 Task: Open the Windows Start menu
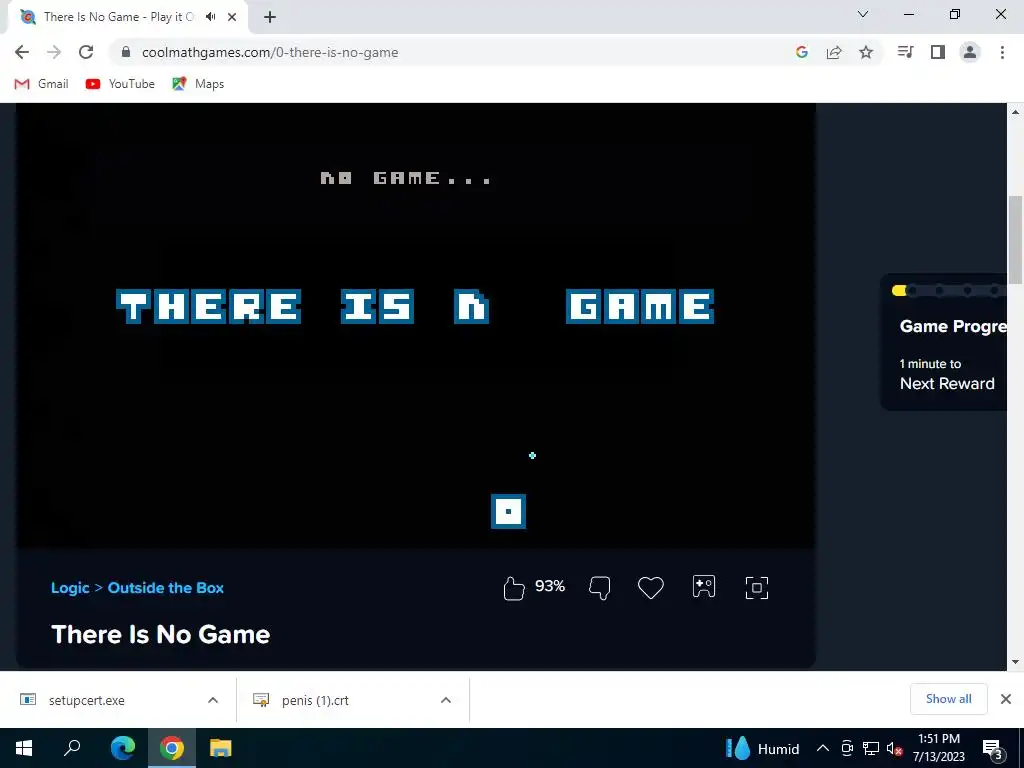point(24,748)
